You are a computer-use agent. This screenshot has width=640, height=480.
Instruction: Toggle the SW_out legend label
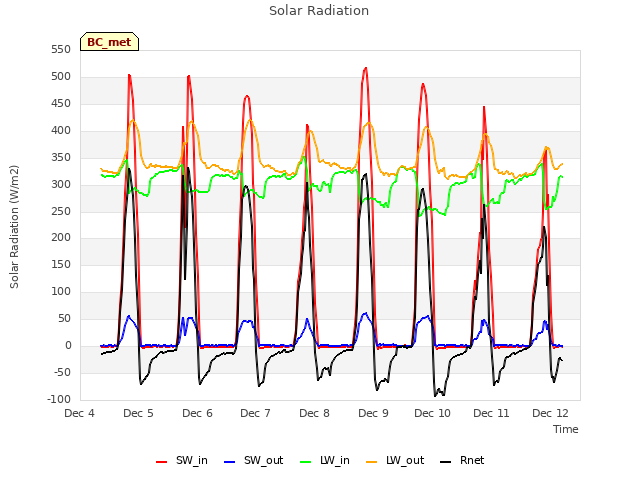tap(263, 460)
